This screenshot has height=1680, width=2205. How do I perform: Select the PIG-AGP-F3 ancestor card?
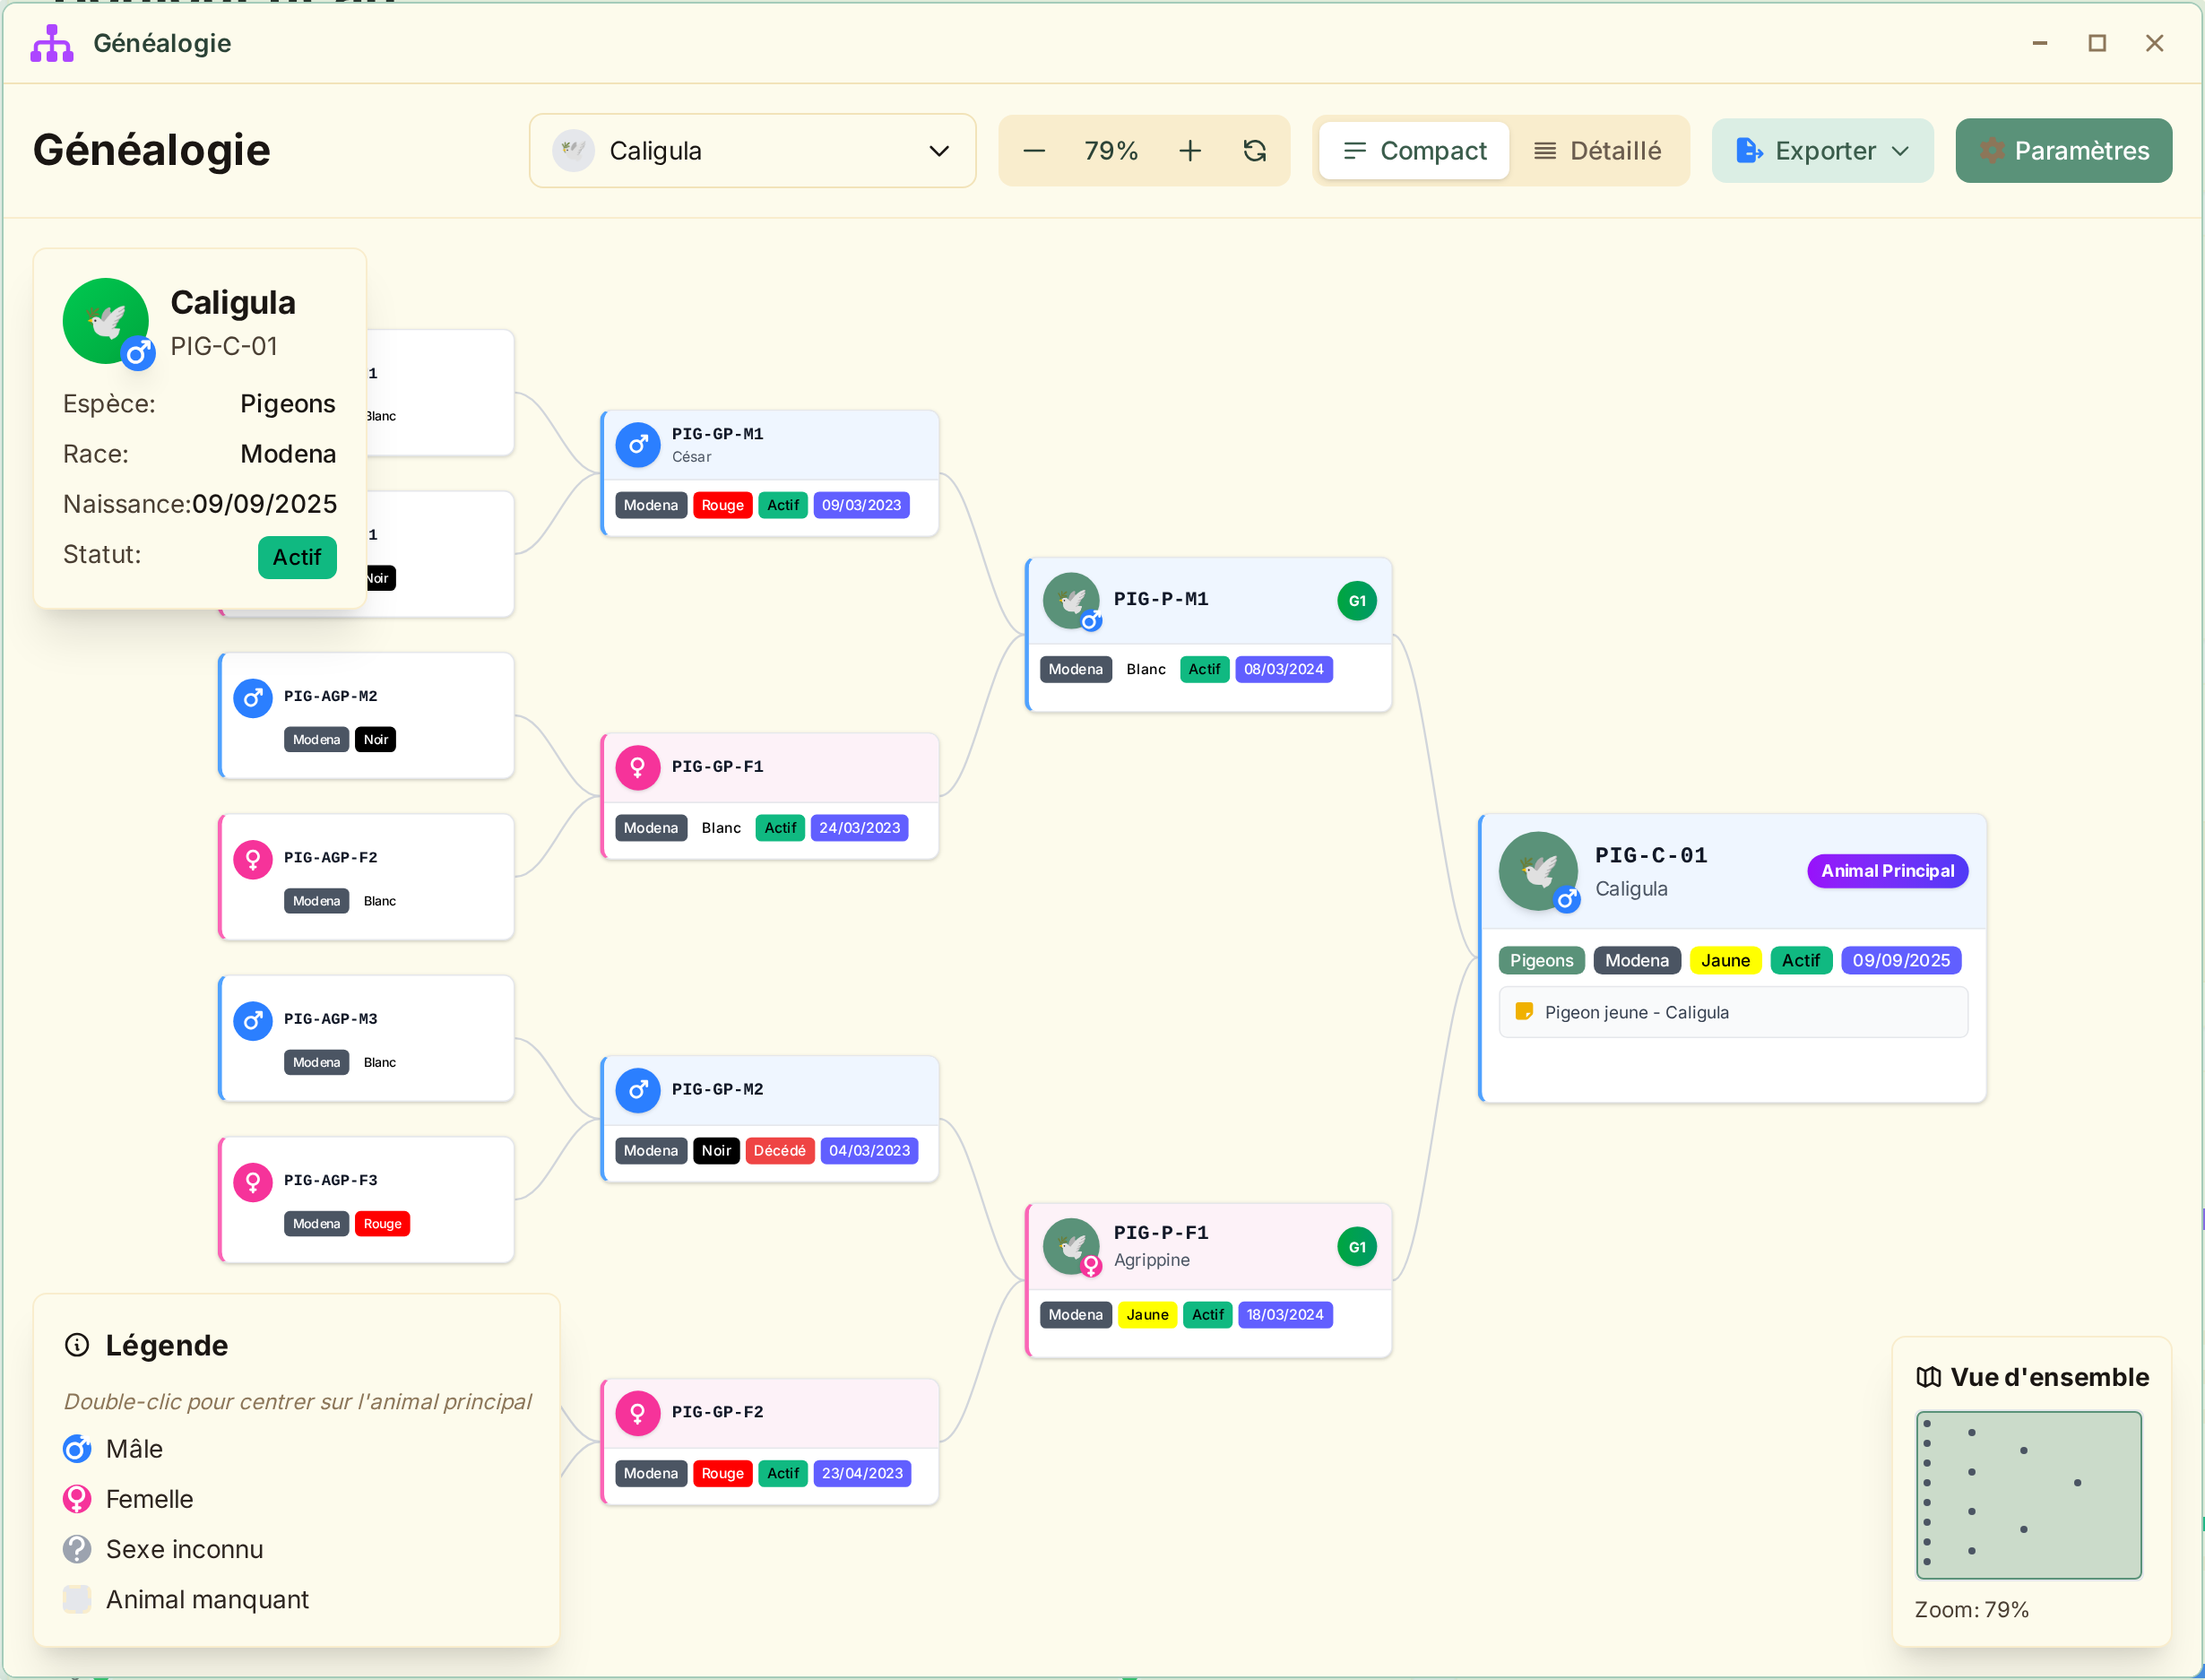(366, 1199)
